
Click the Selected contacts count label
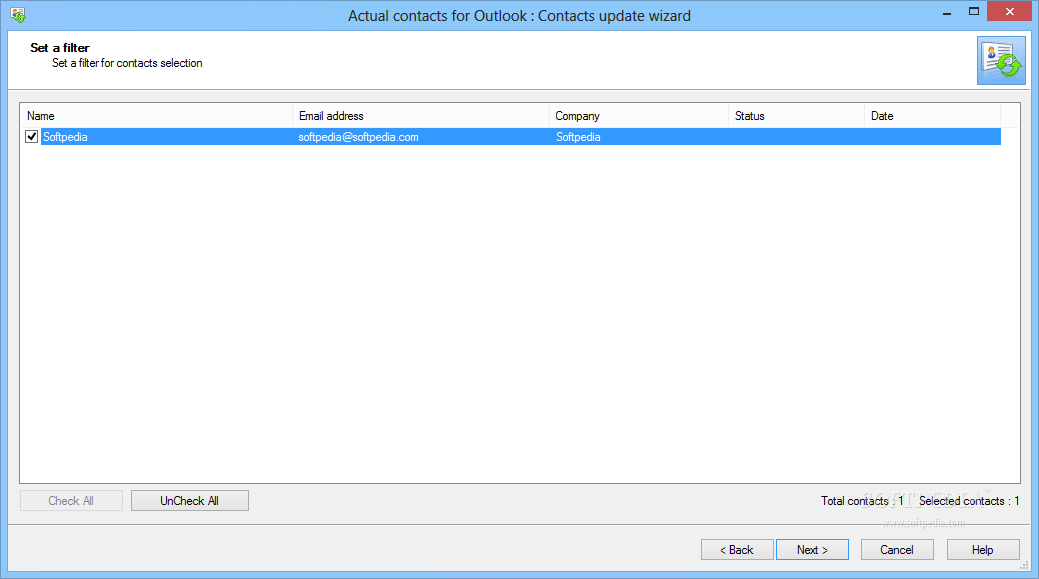969,501
